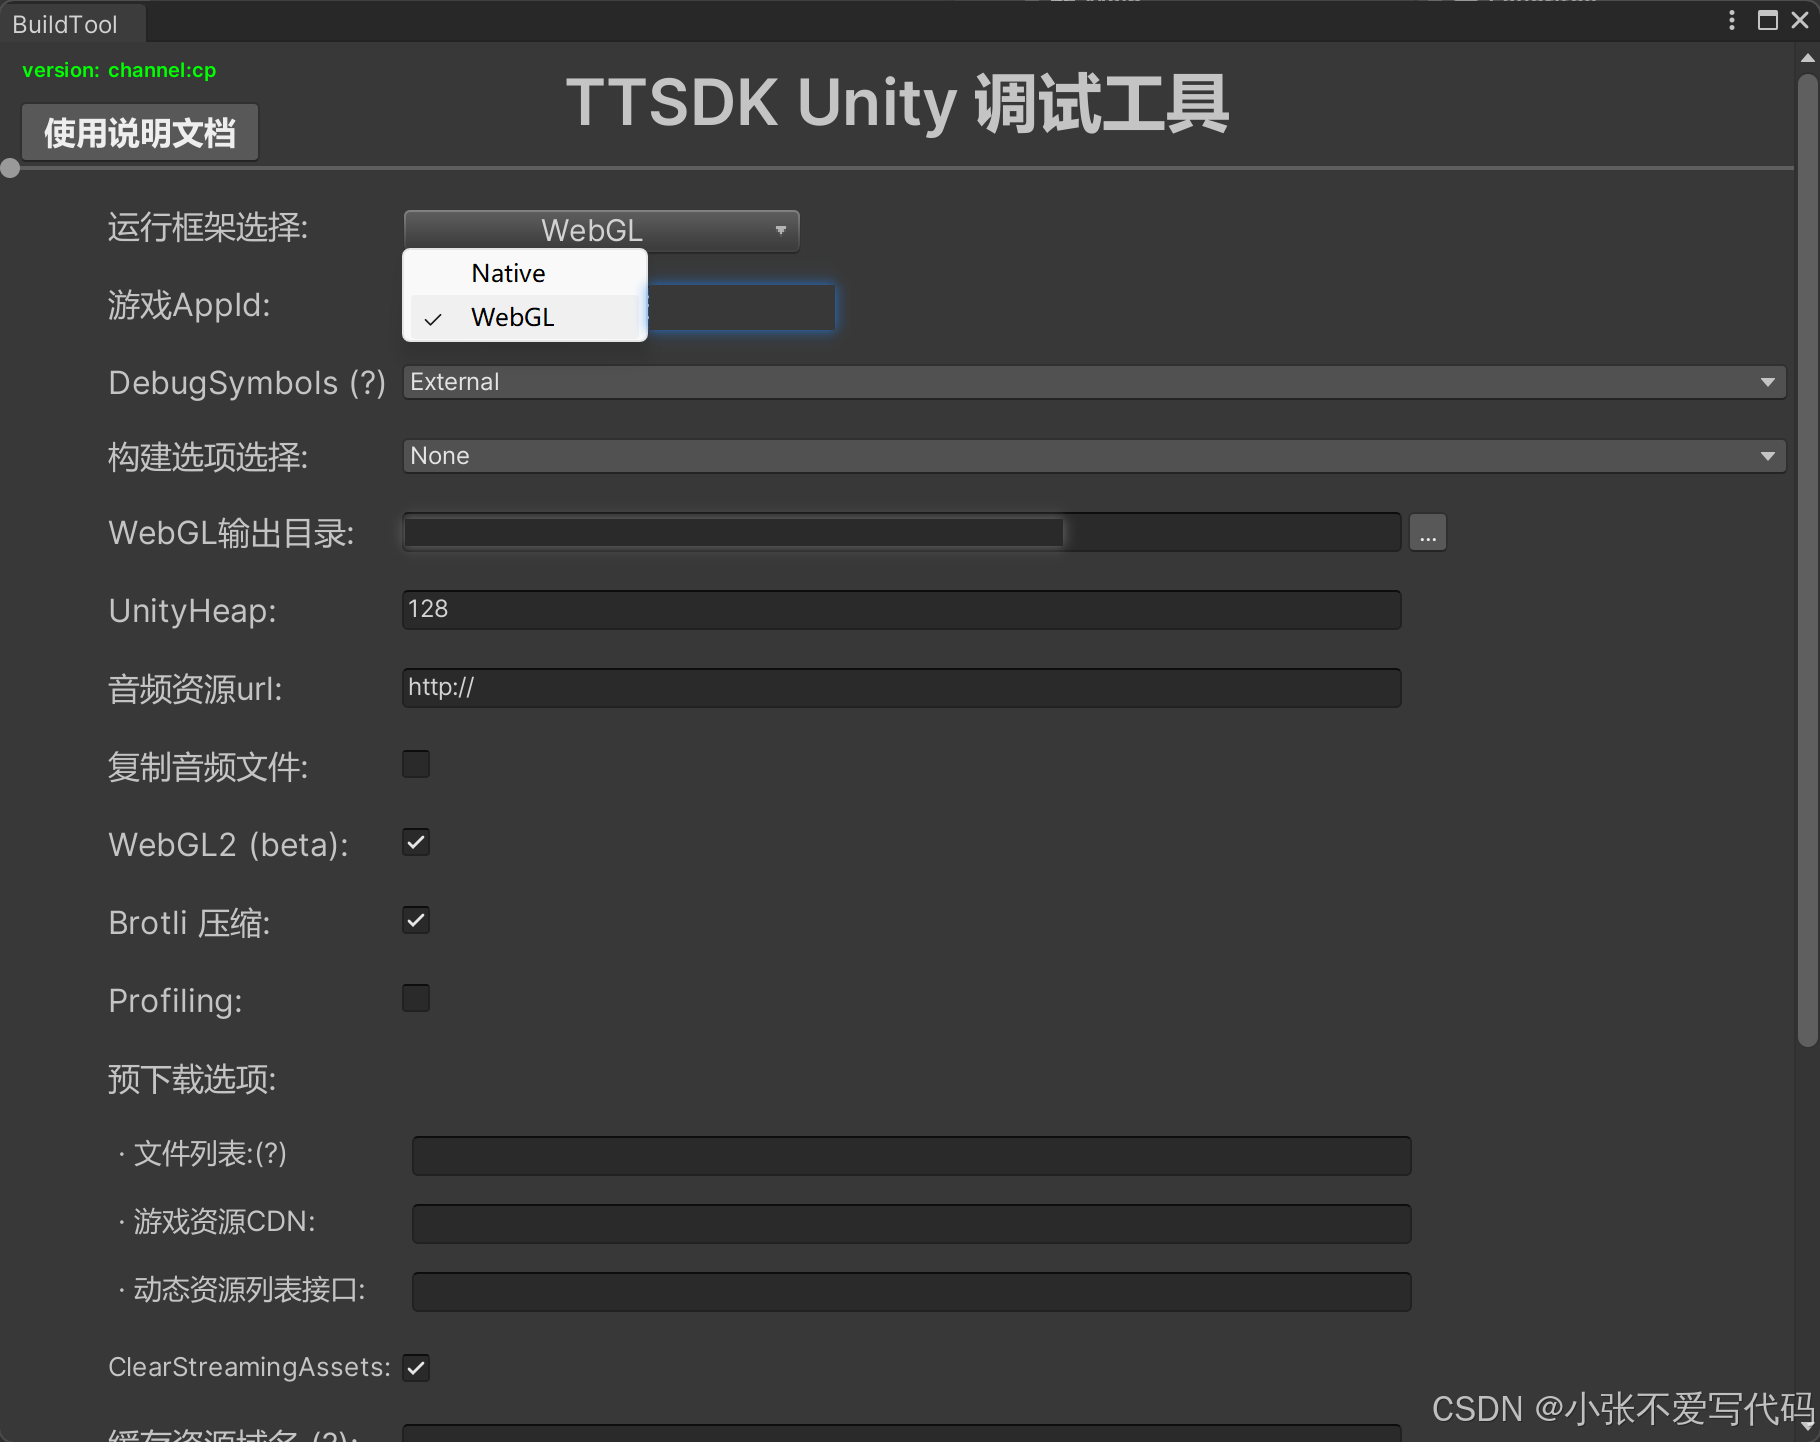Click the 游戏资源CDN input field

click(911, 1223)
